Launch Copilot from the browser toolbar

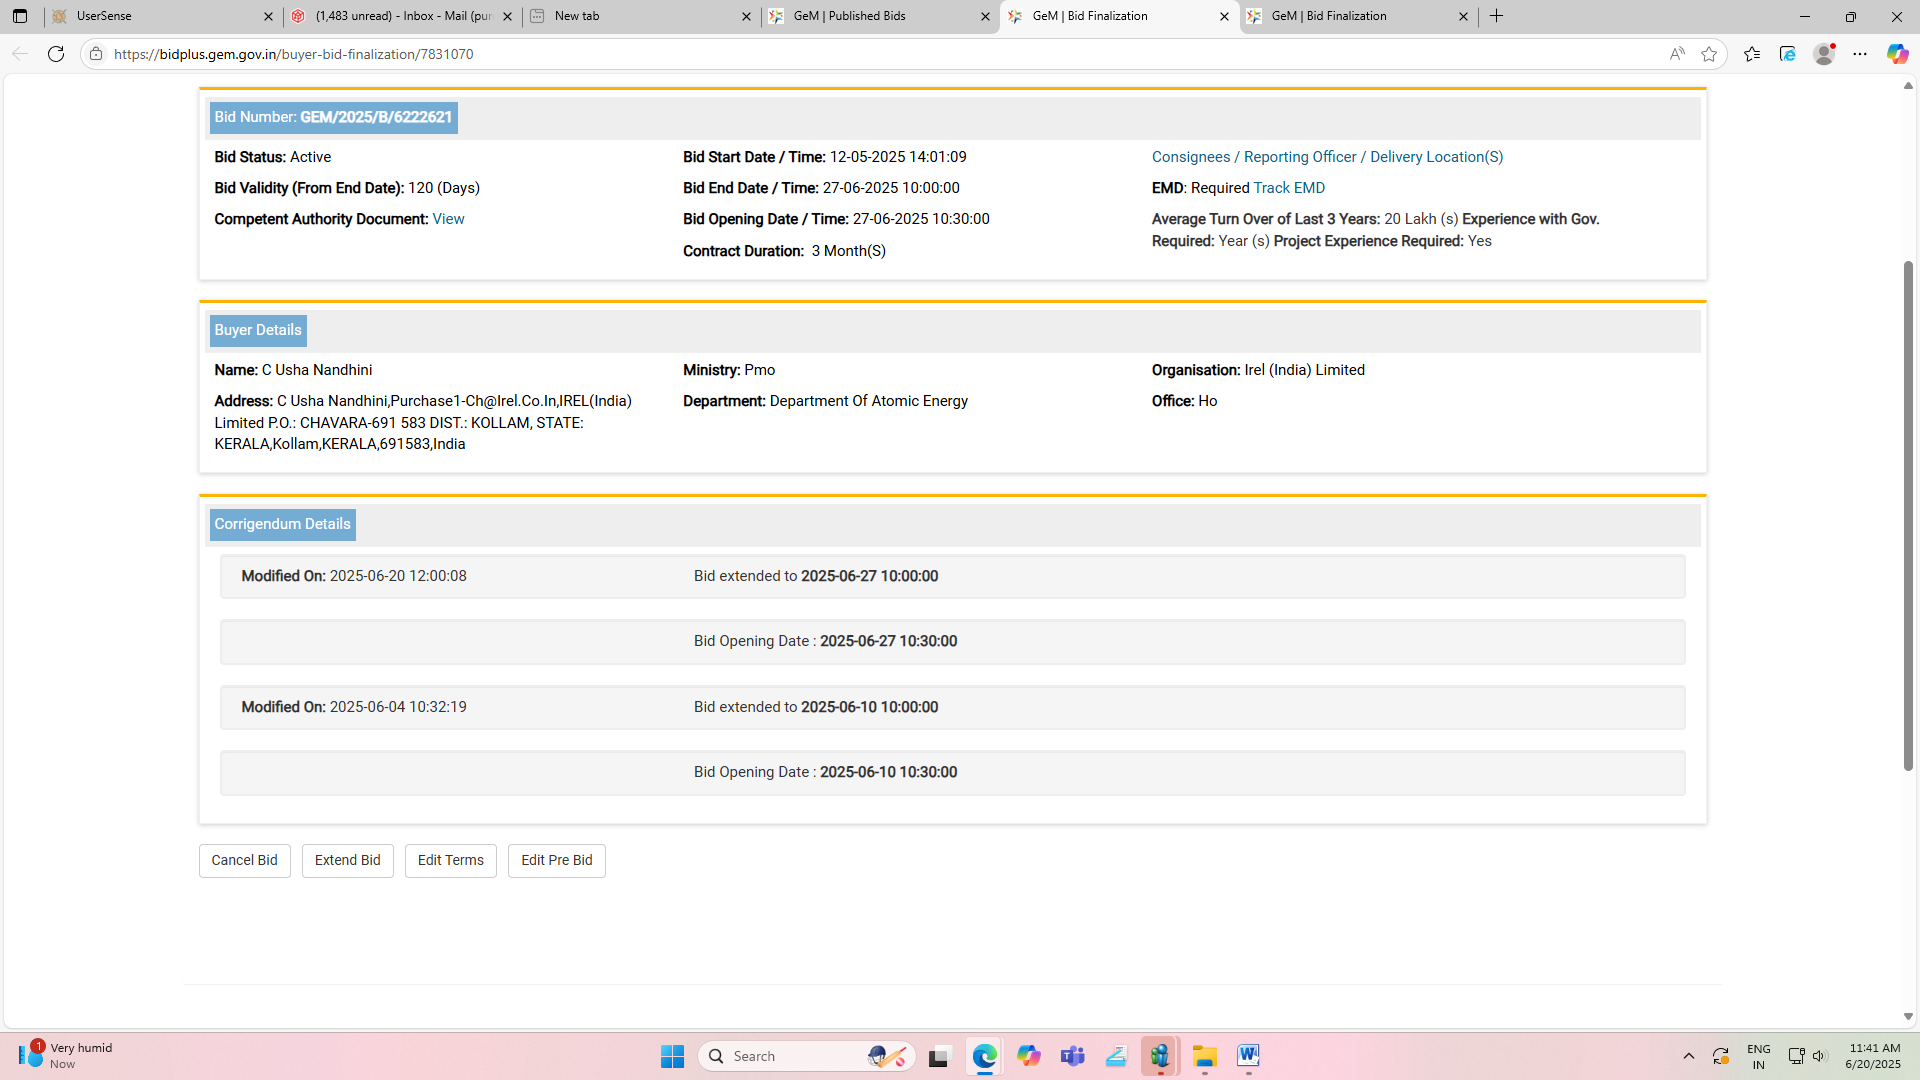coord(1897,54)
